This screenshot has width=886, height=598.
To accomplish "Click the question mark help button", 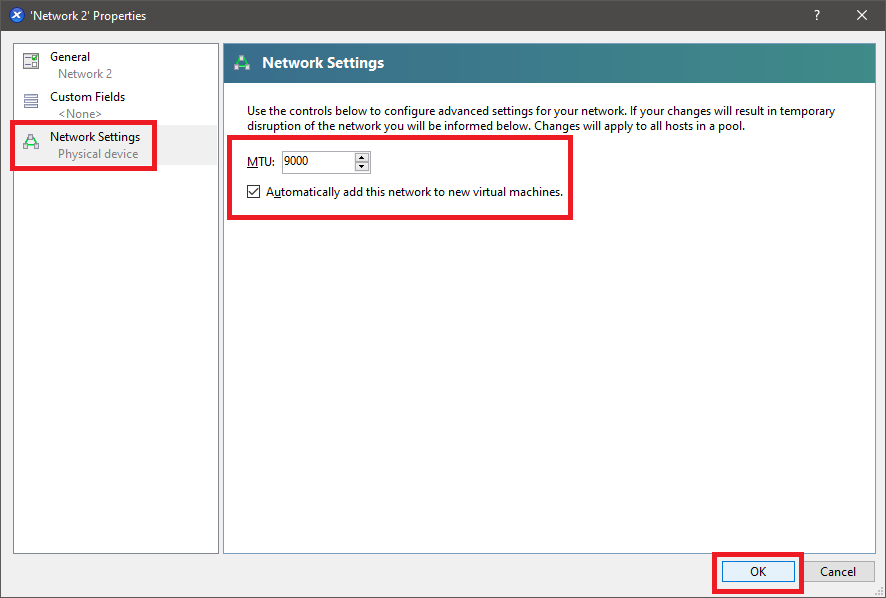I will coord(816,15).
